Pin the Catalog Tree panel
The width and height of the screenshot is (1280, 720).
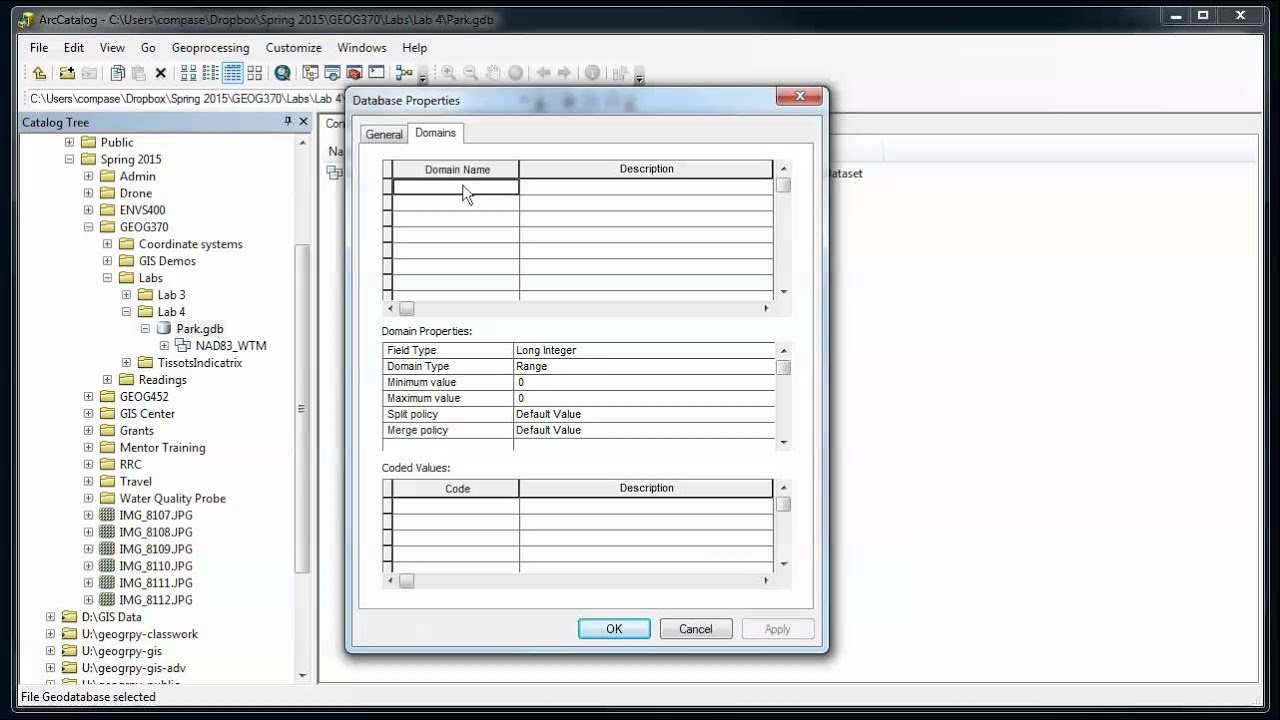[x=288, y=121]
